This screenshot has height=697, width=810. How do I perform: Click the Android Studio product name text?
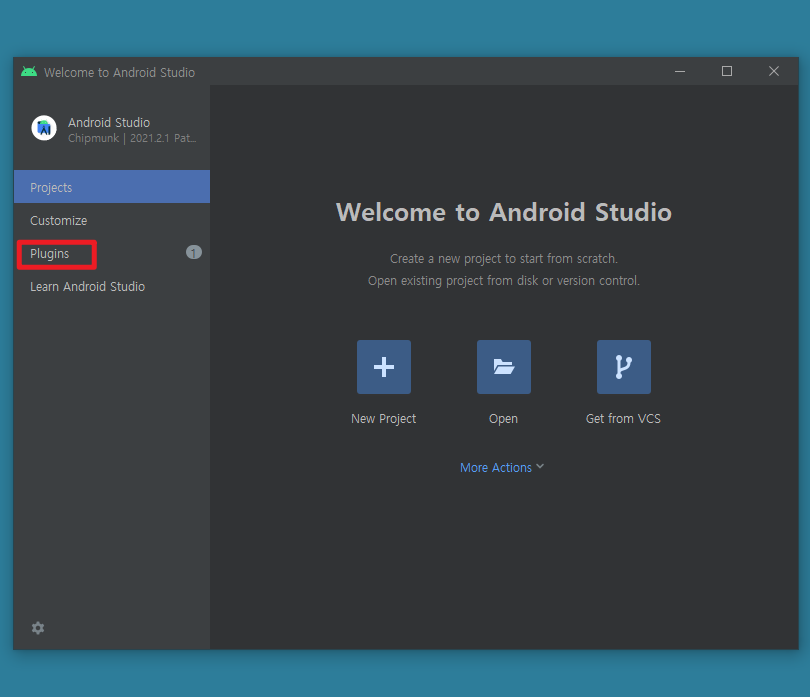coord(109,122)
